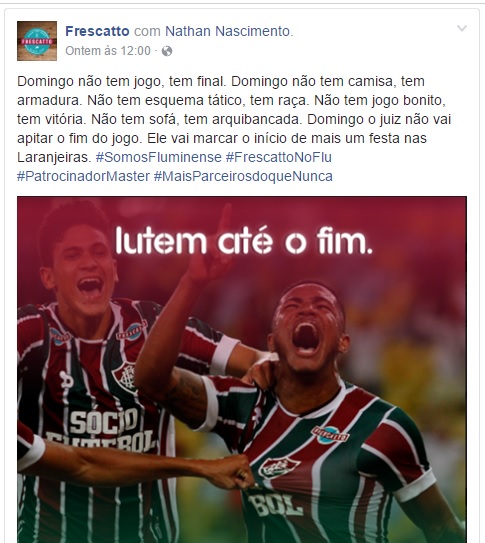Open Nathan Nascimento's profile link
This screenshot has width=485, height=543.
[227, 31]
